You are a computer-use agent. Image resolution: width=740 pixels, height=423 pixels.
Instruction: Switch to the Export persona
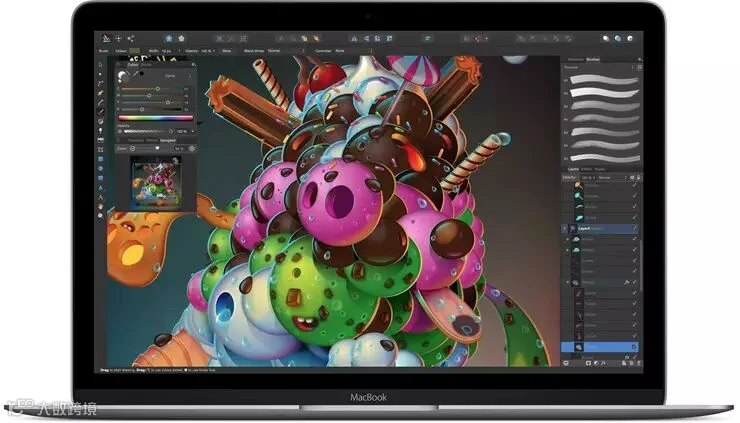click(131, 38)
